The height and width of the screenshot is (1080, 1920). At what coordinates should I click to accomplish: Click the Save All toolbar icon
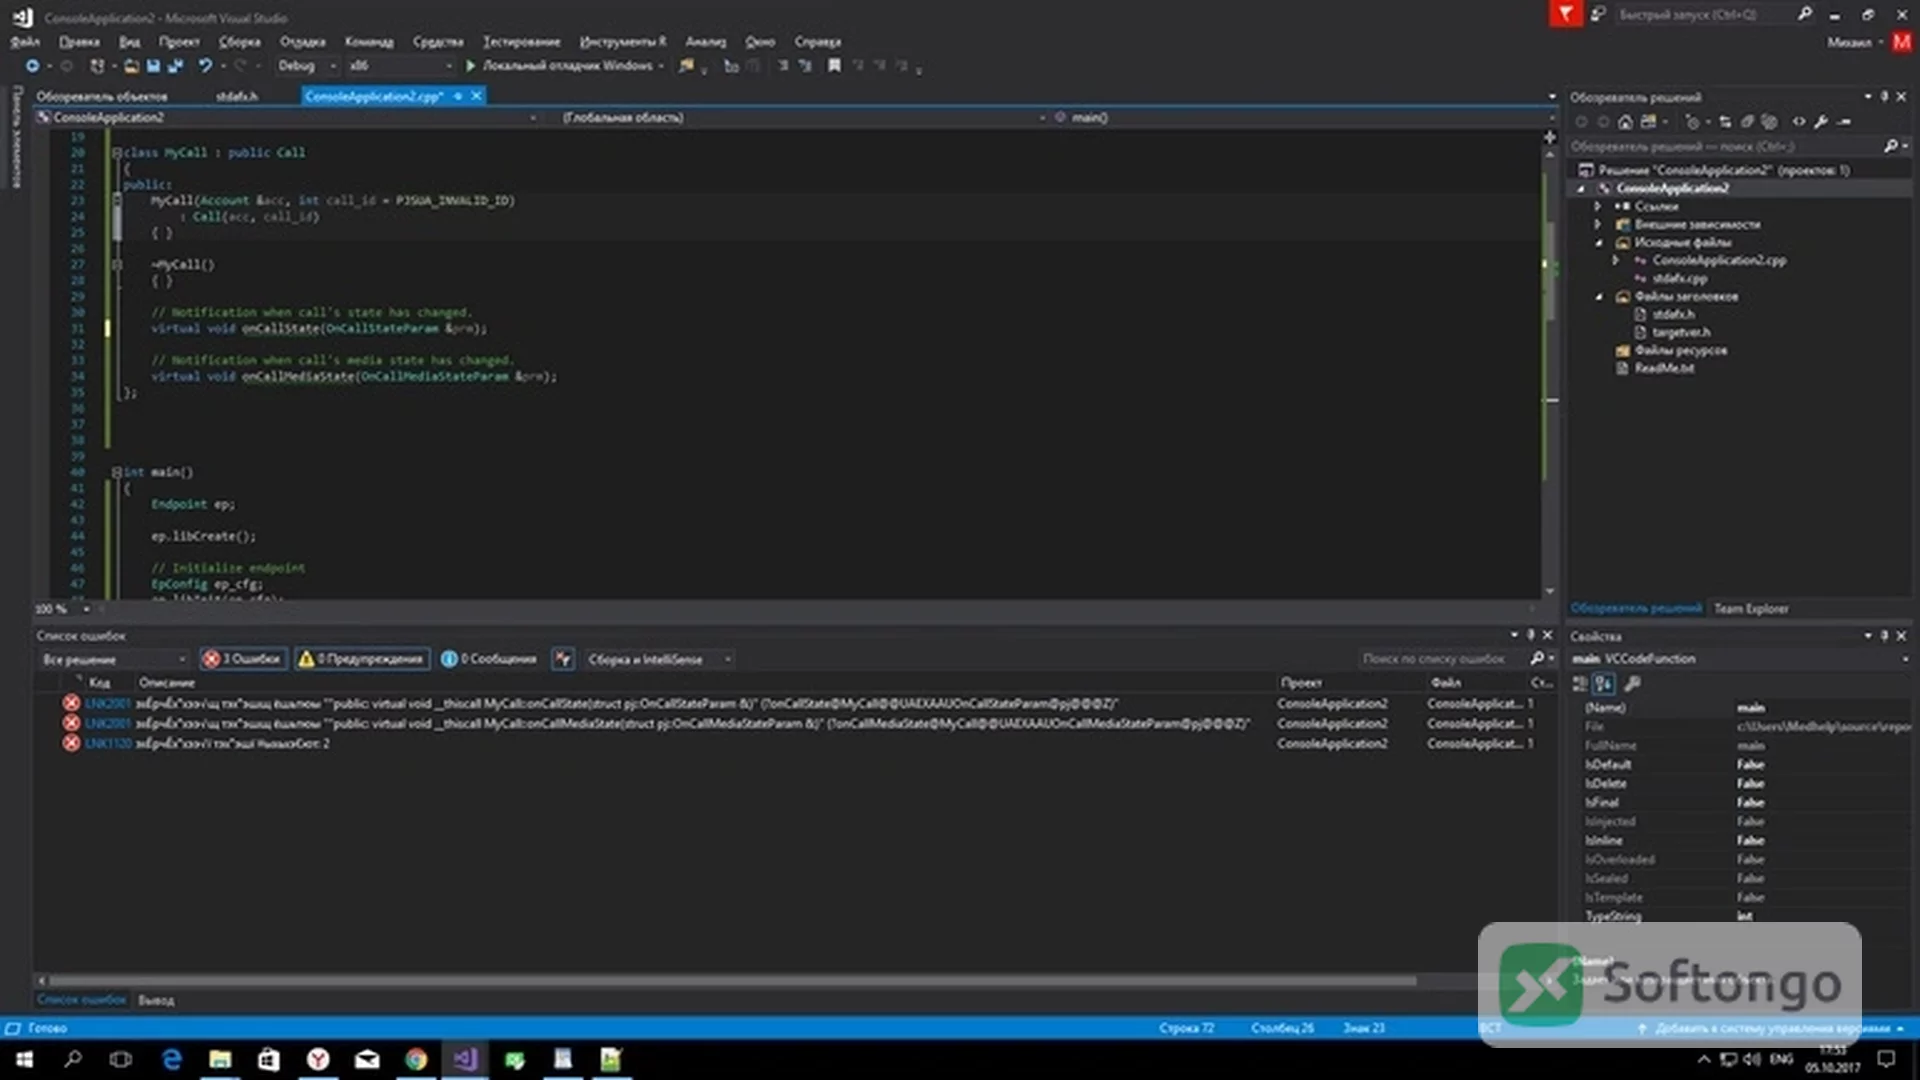pyautogui.click(x=175, y=66)
